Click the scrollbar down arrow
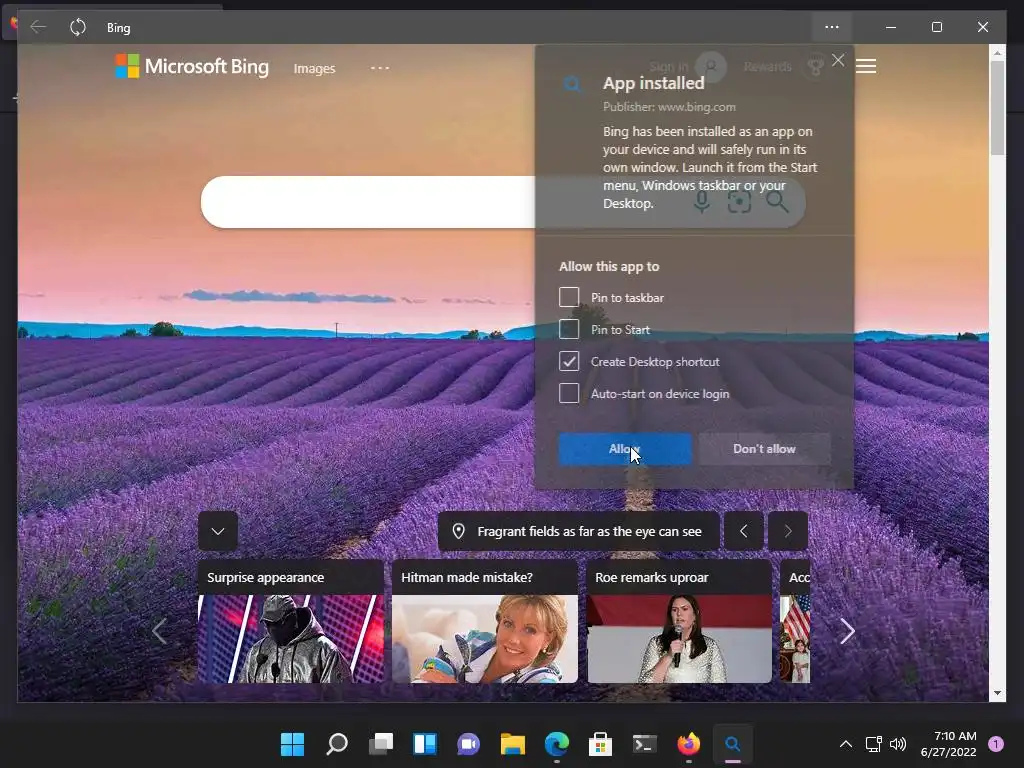 [997, 694]
